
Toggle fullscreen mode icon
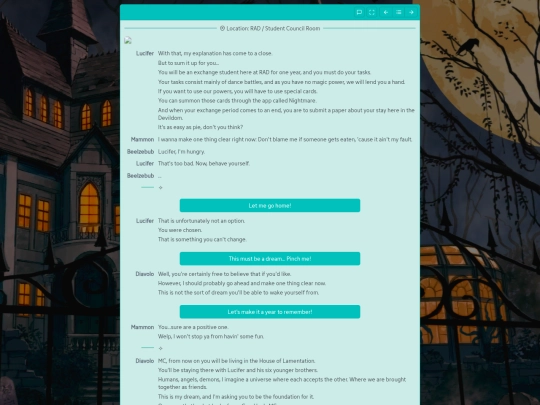(x=372, y=12)
